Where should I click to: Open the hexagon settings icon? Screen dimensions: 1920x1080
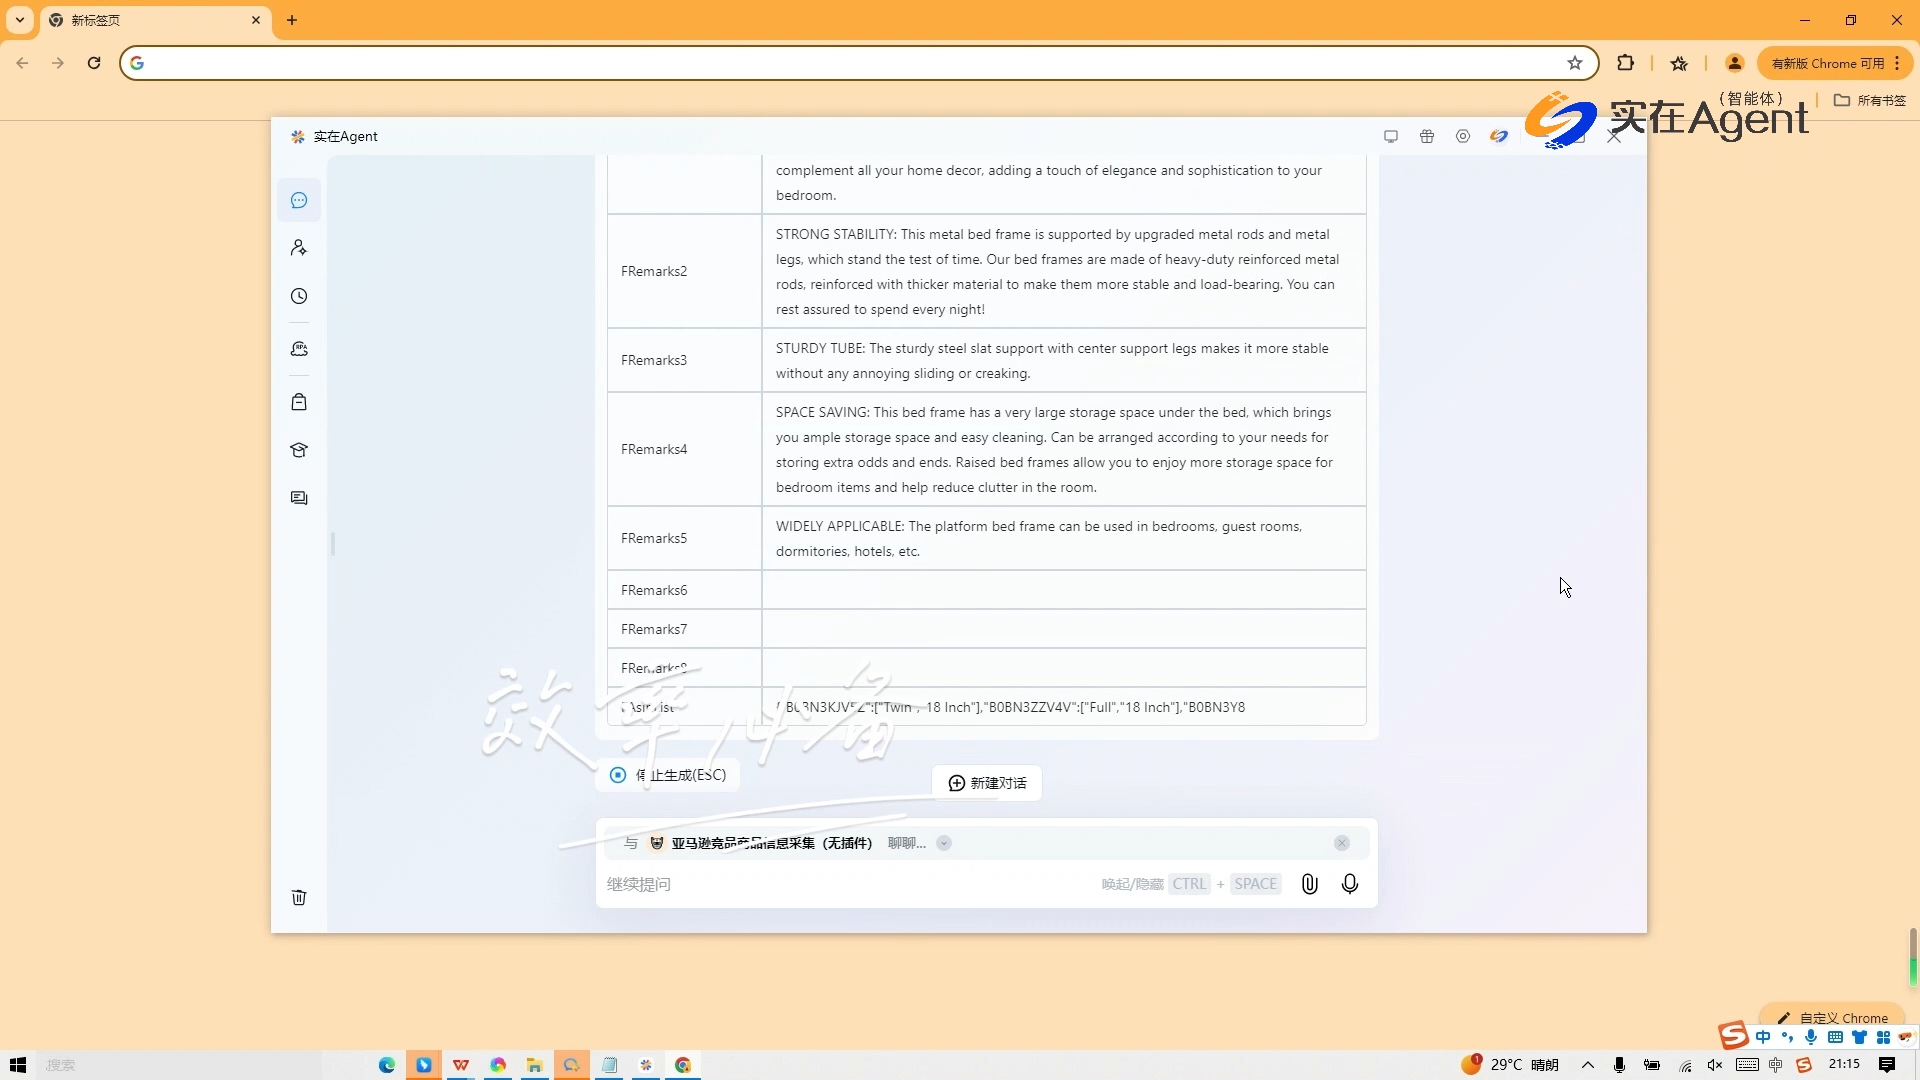pyautogui.click(x=1463, y=136)
